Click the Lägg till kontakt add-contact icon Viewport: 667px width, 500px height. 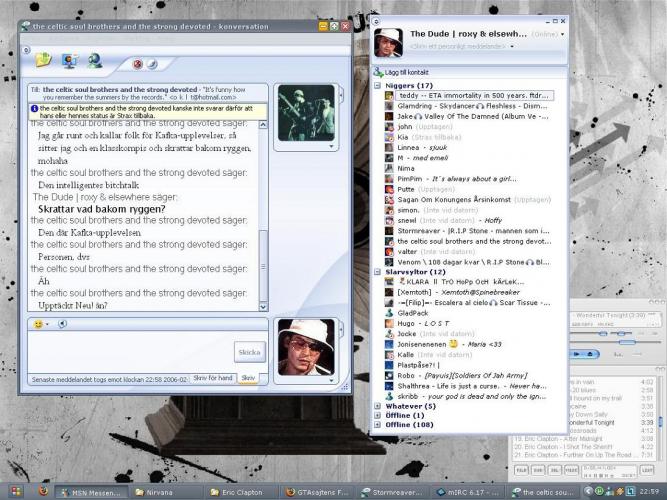pos(379,73)
